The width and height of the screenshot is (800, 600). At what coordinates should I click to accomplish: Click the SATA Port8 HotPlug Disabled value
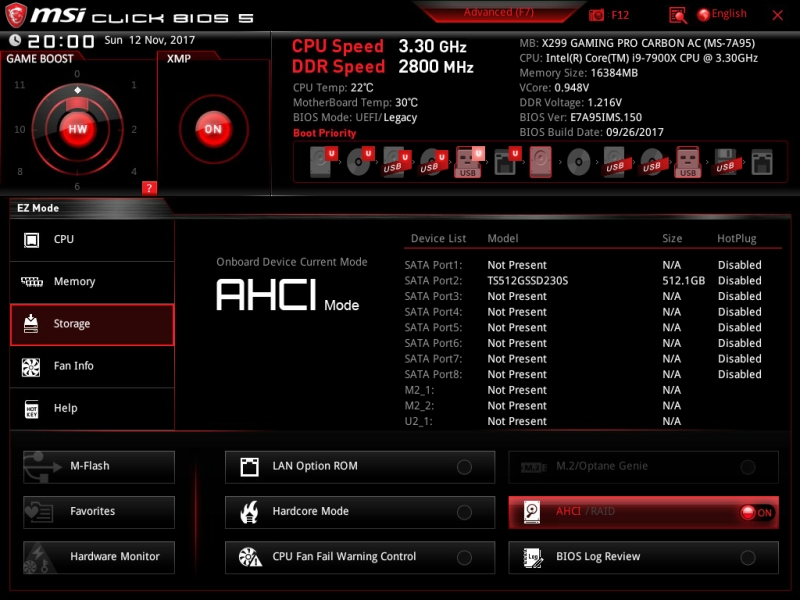coord(739,374)
